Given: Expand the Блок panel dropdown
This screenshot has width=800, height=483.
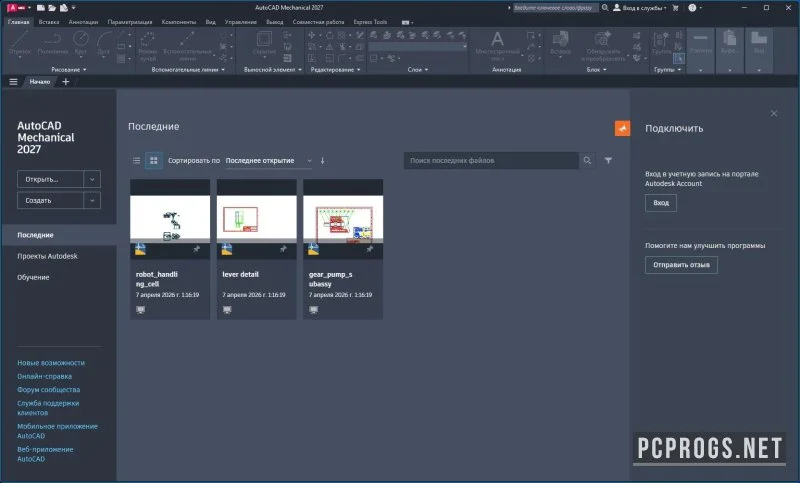Looking at the screenshot, I should (x=605, y=69).
